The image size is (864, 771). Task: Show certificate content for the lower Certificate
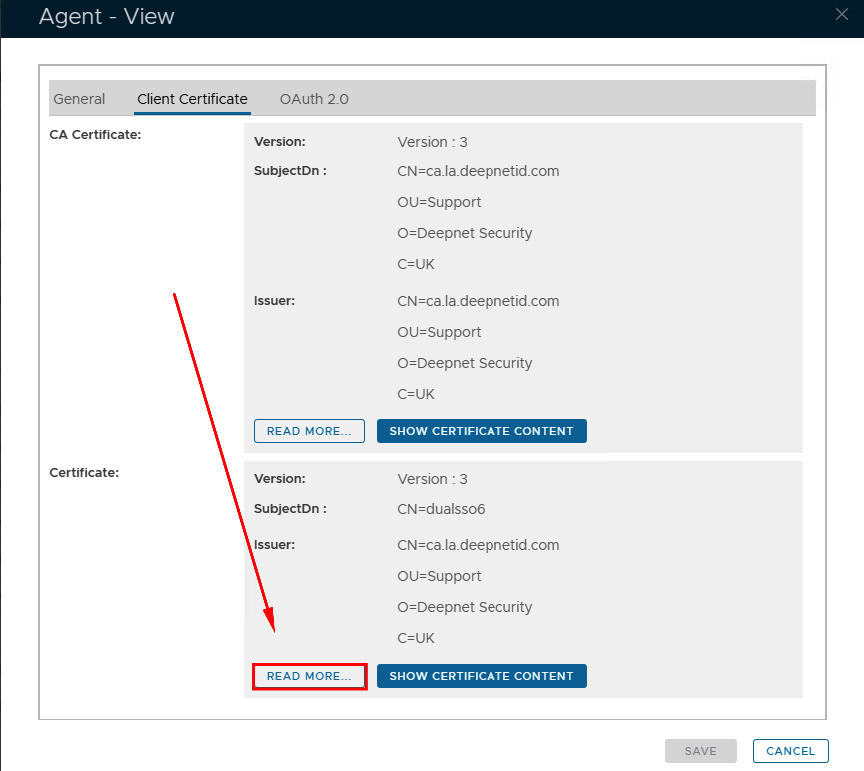pyautogui.click(x=481, y=676)
